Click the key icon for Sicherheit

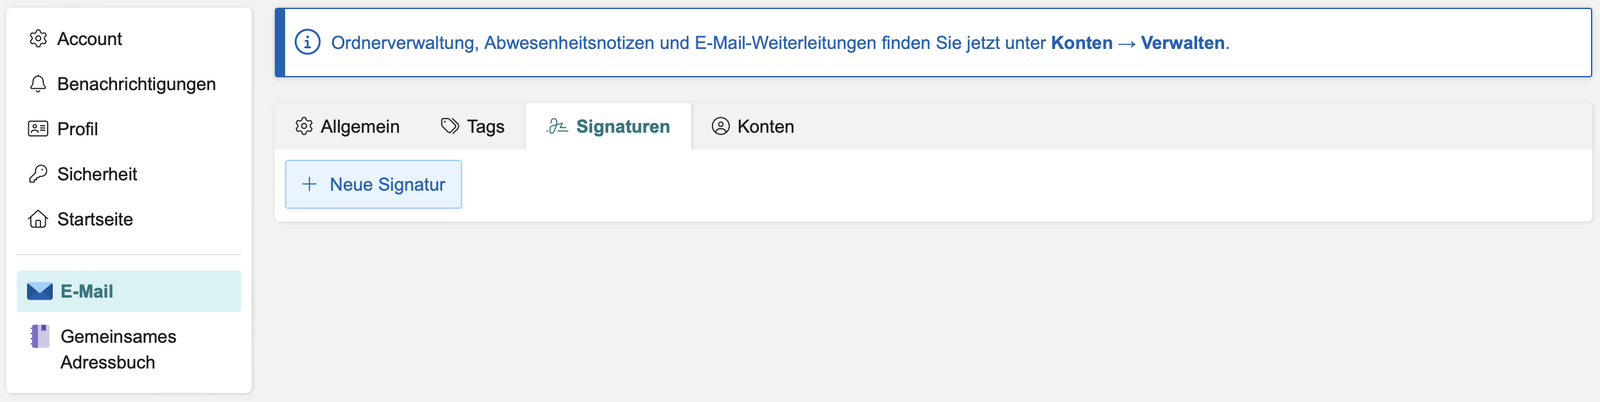38,174
